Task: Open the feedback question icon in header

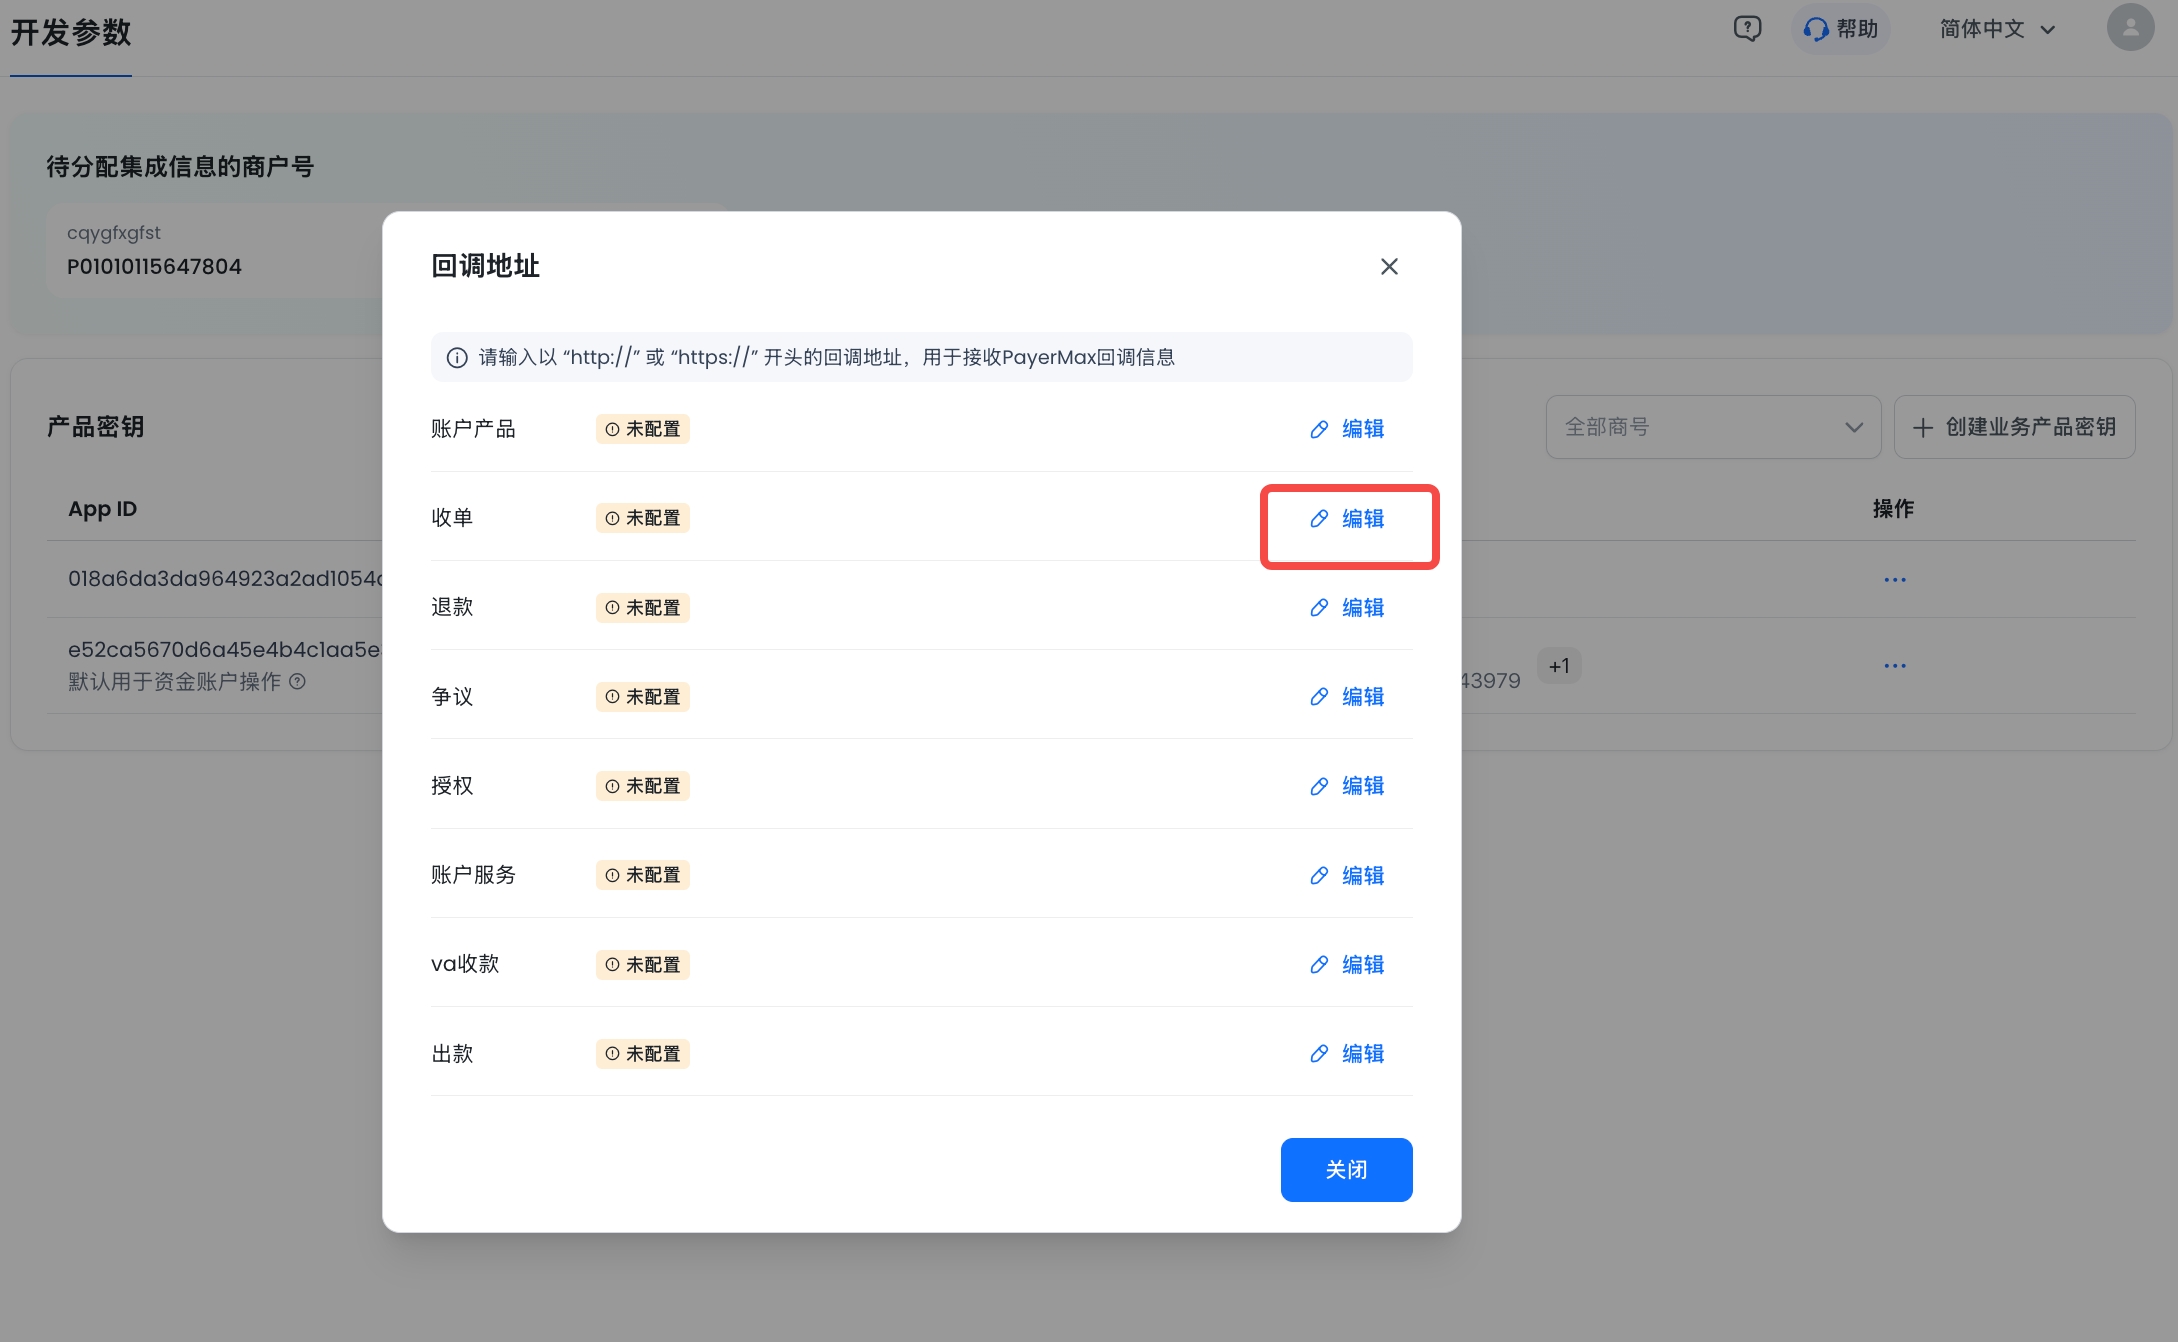Action: tap(1747, 29)
